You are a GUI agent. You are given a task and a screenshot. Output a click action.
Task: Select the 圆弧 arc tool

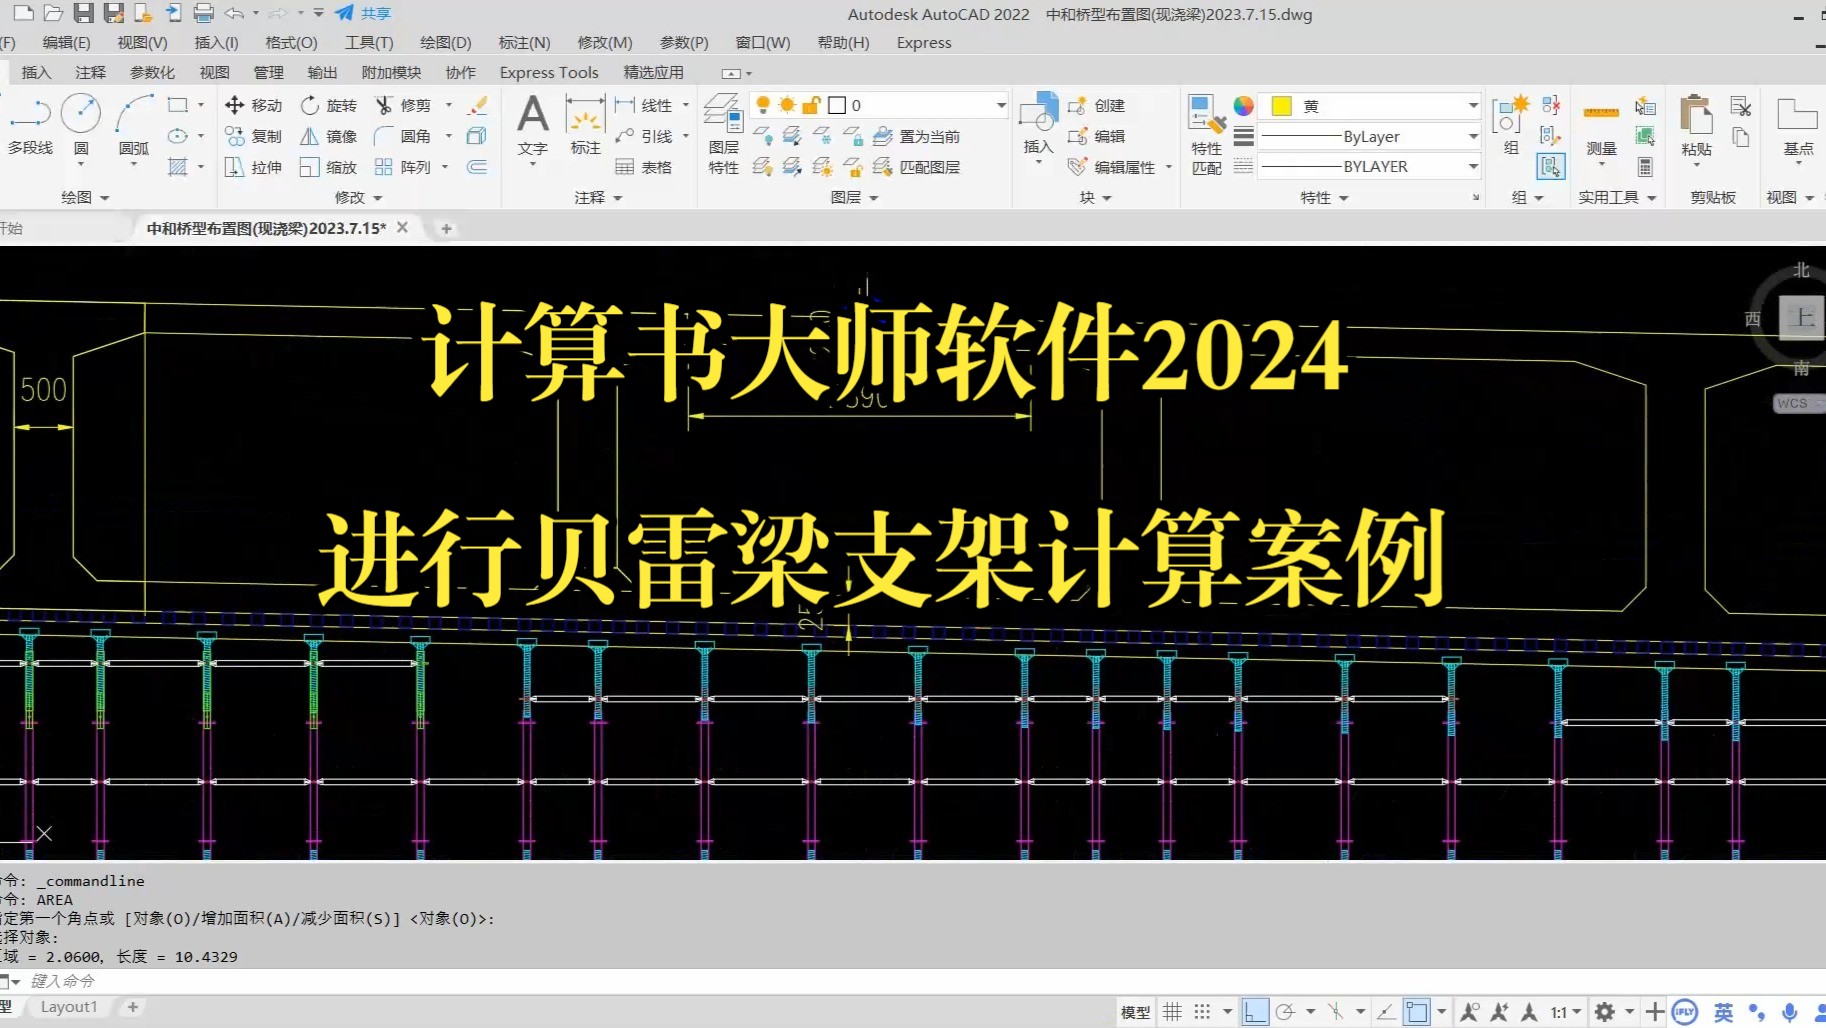coord(134,125)
